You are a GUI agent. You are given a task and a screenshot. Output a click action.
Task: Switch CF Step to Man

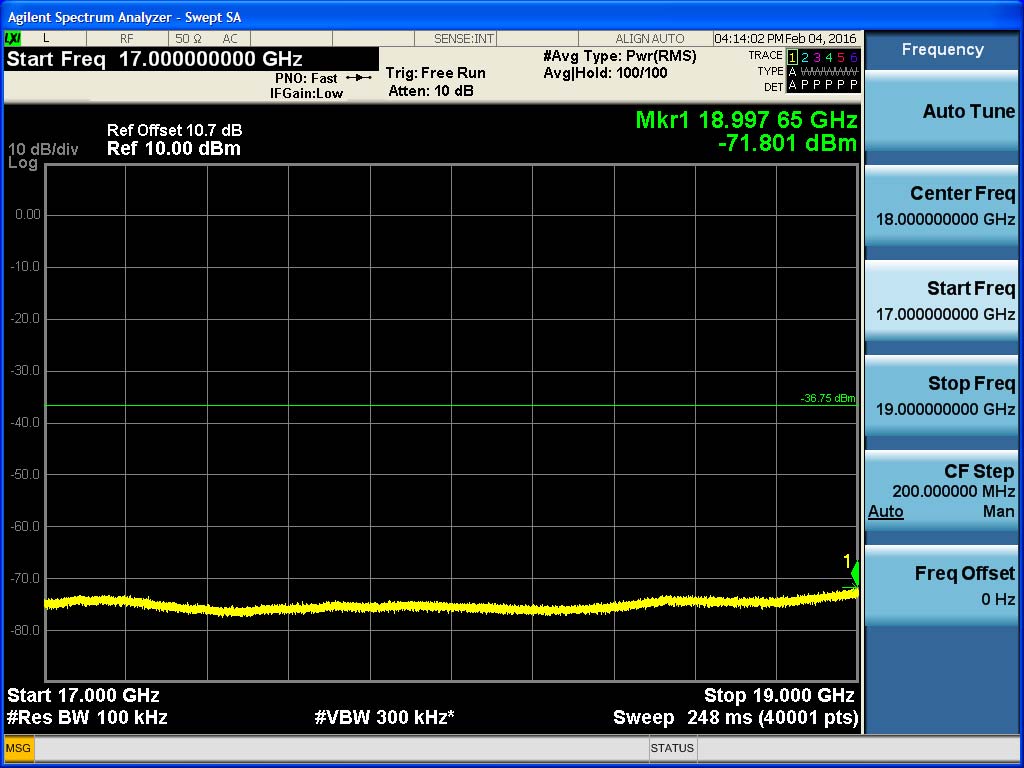(x=999, y=511)
